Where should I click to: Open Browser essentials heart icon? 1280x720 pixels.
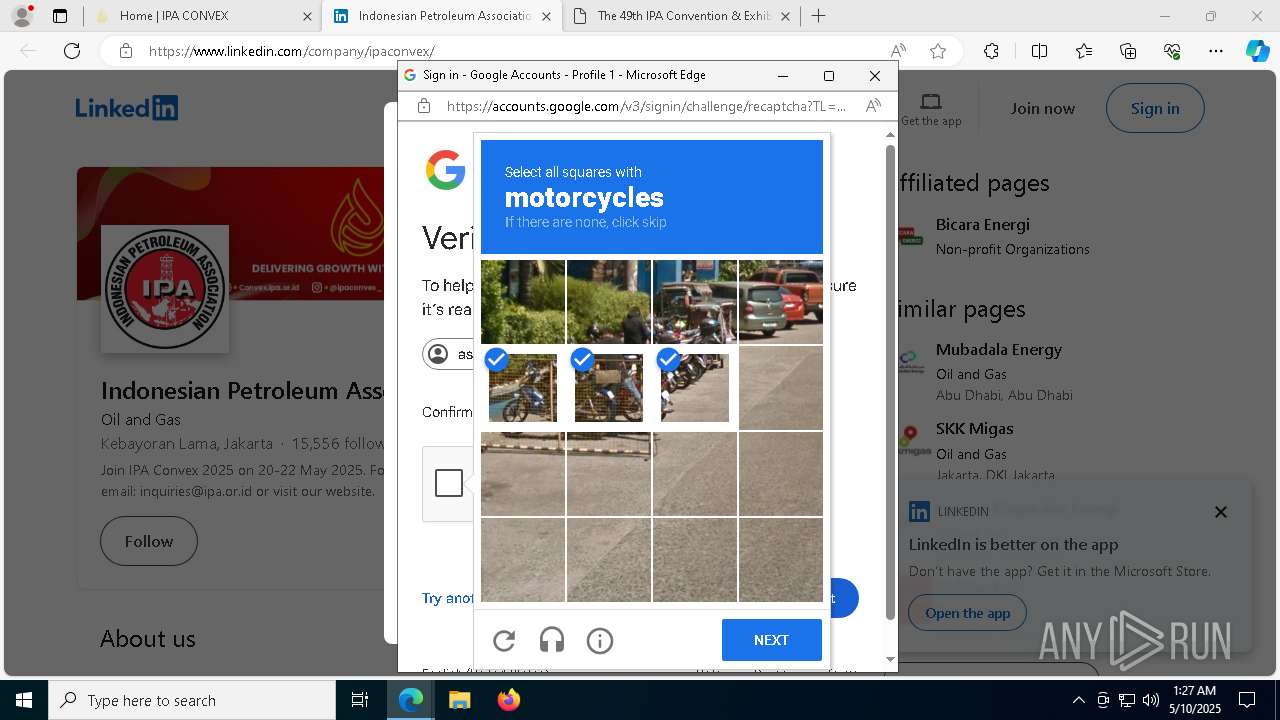click(x=1172, y=51)
